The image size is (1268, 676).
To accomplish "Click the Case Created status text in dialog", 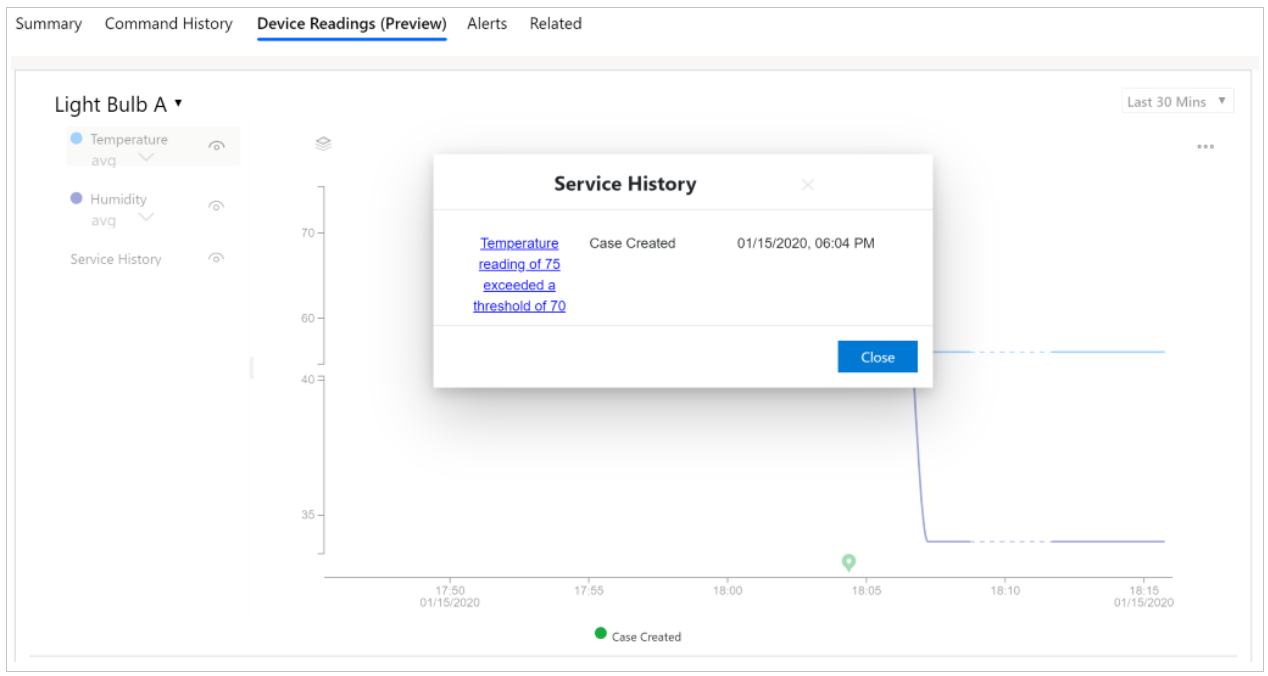I will pyautogui.click(x=632, y=243).
